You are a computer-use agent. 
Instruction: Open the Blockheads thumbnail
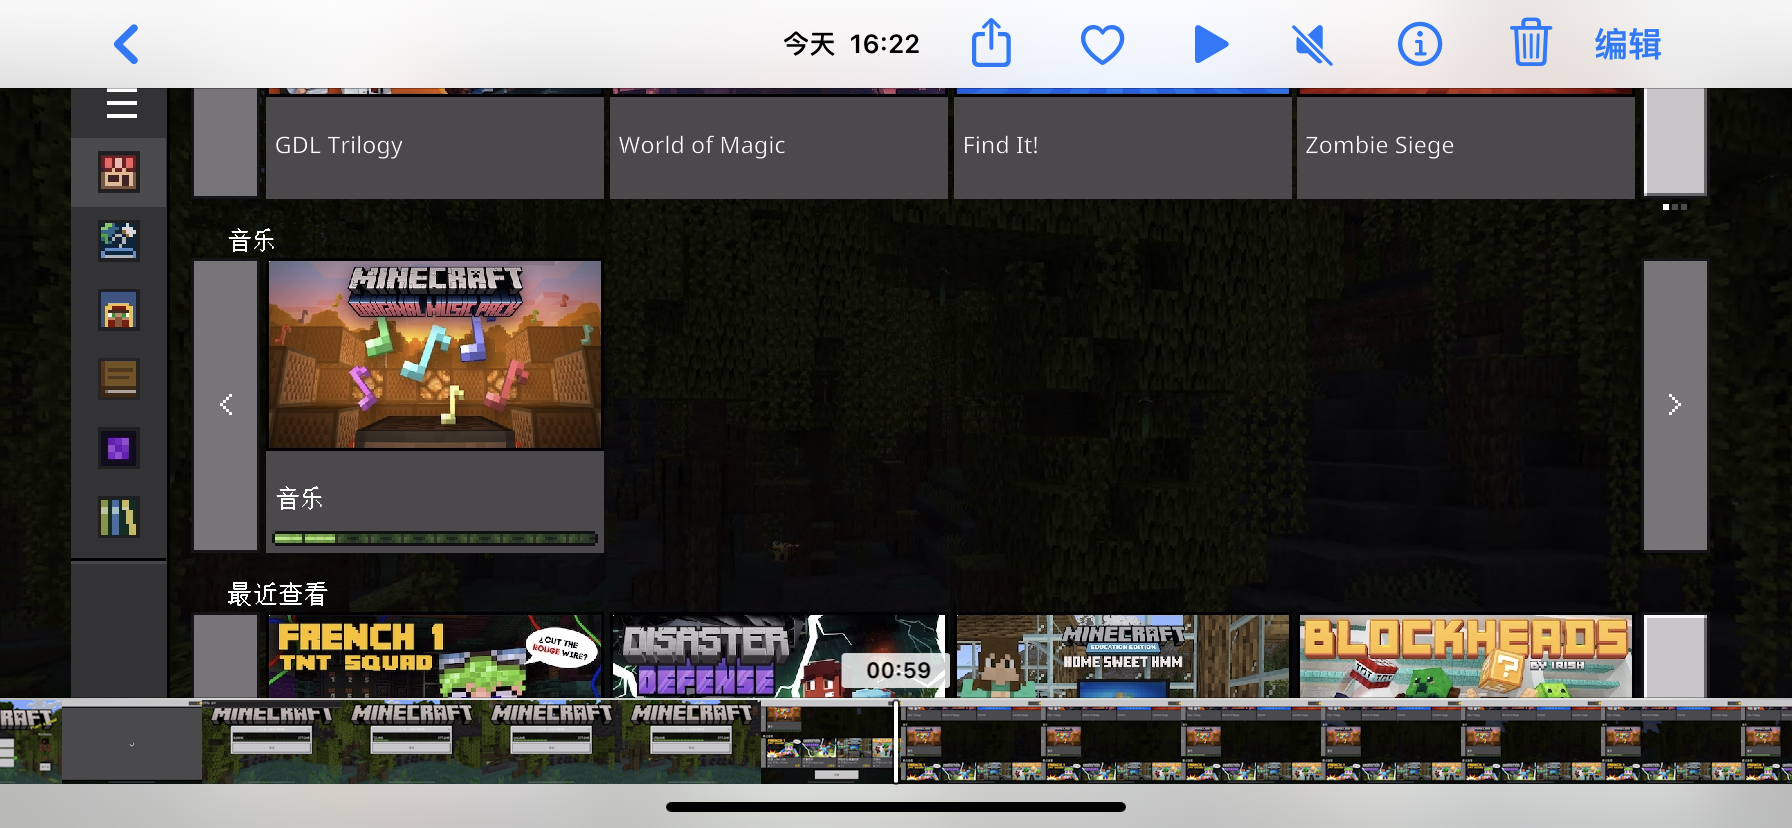[1466, 656]
